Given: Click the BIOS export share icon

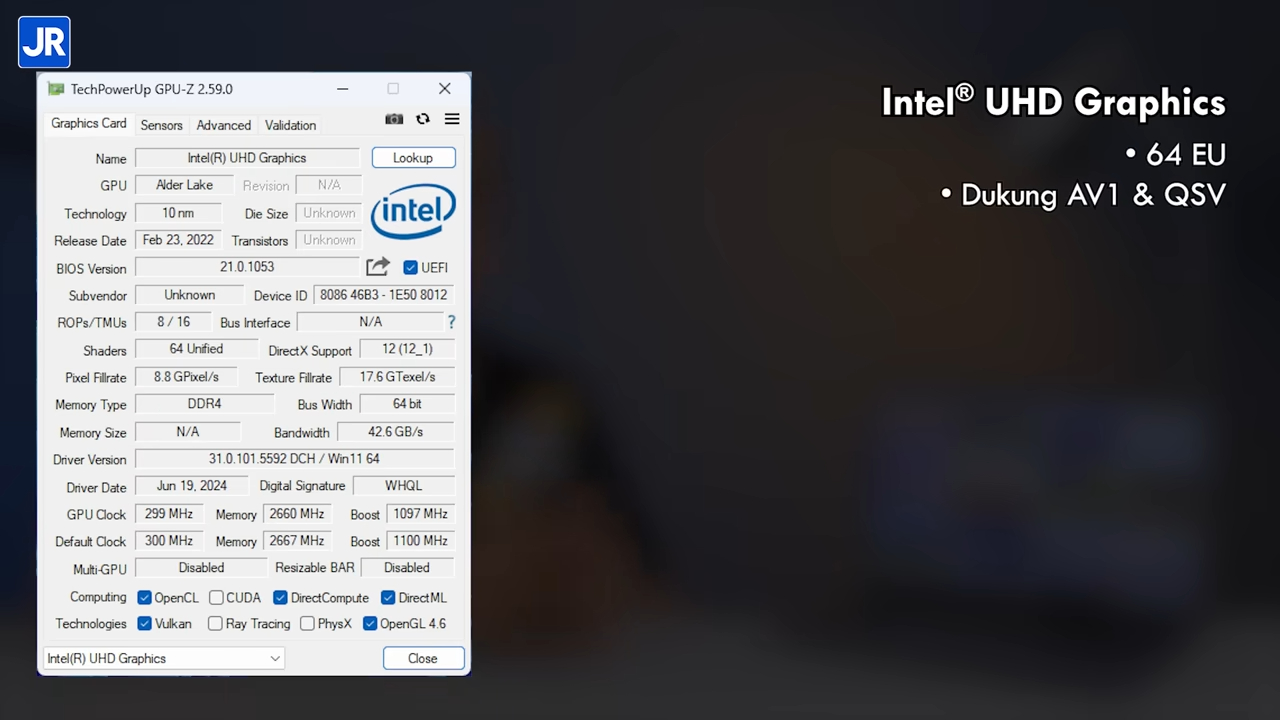Looking at the screenshot, I should pyautogui.click(x=377, y=267).
